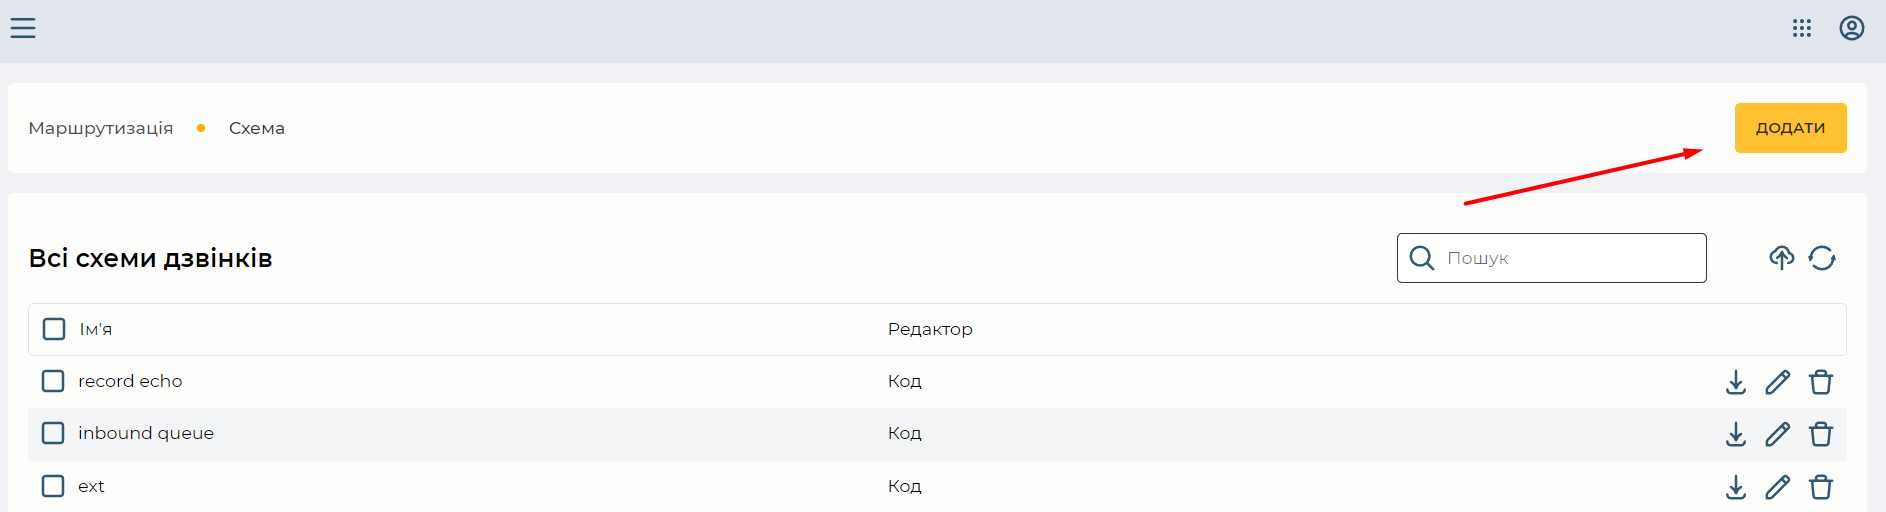The width and height of the screenshot is (1886, 512).
Task: Delete the inbound queue schema
Action: pyautogui.click(x=1821, y=434)
